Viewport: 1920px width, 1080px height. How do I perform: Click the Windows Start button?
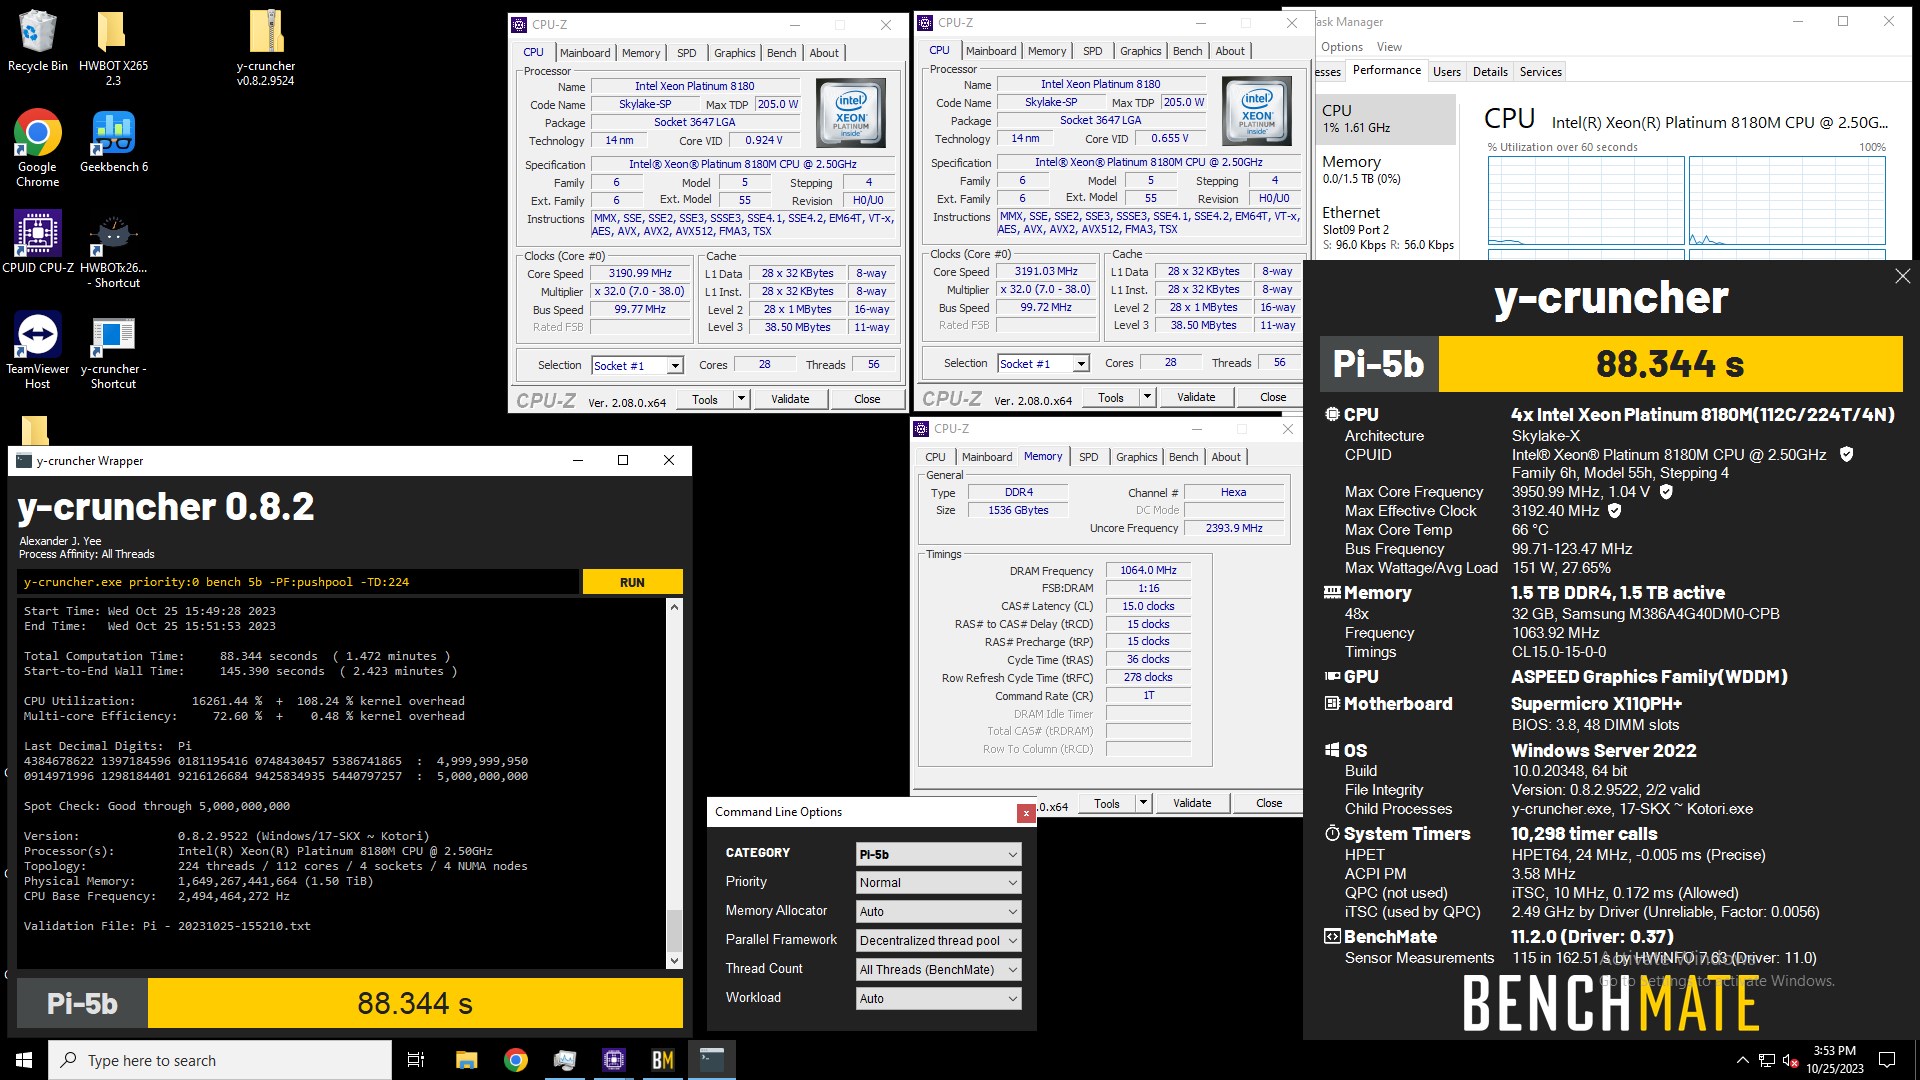(24, 1060)
